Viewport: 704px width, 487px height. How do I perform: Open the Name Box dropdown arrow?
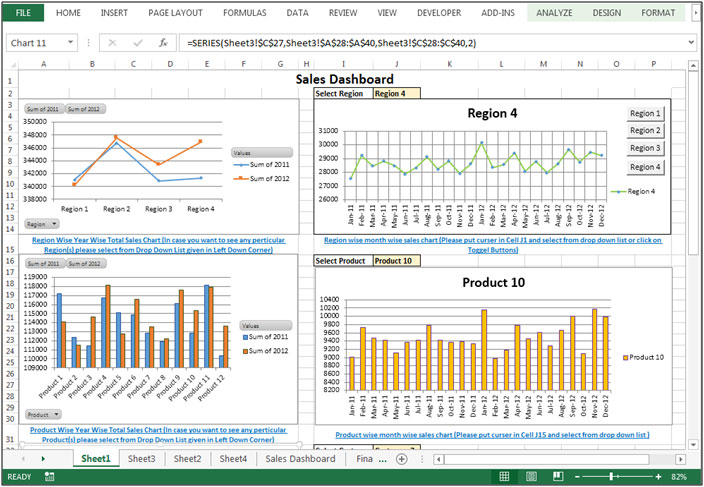pos(70,43)
